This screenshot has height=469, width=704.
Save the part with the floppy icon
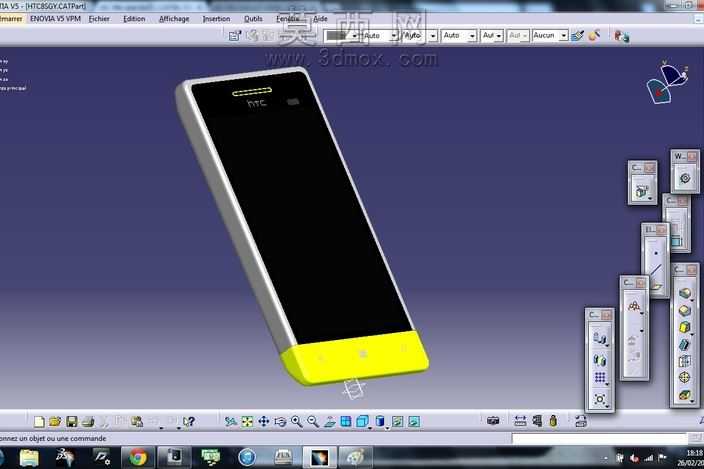tap(71, 421)
